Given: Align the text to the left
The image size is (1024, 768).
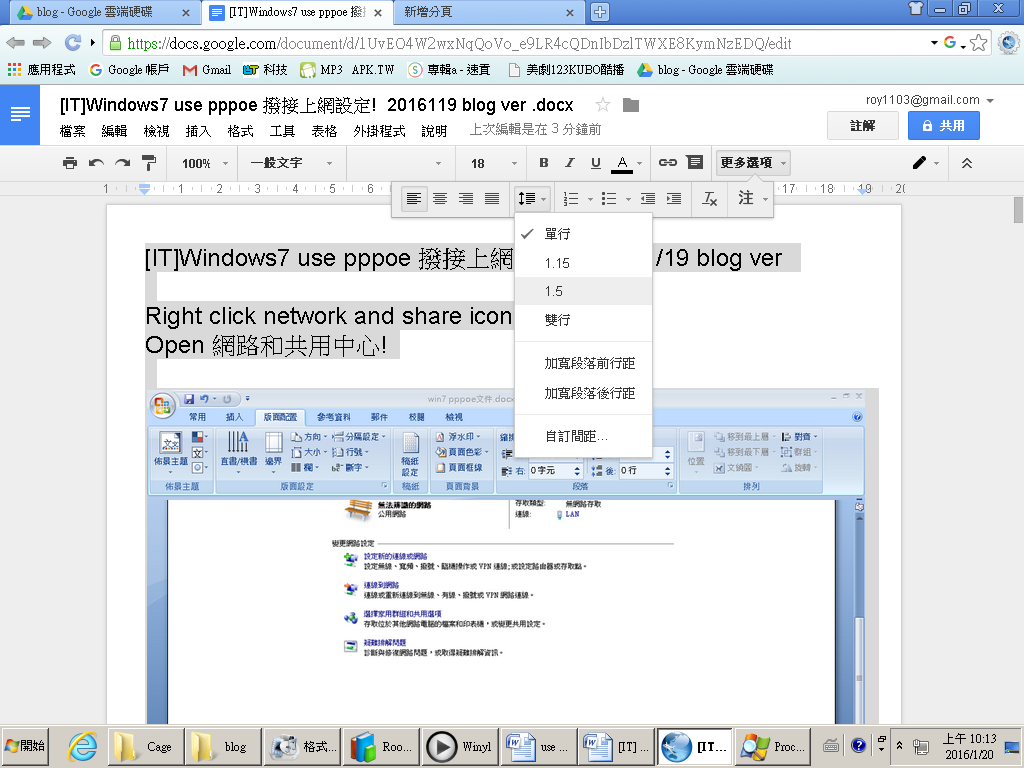Looking at the screenshot, I should click(413, 199).
